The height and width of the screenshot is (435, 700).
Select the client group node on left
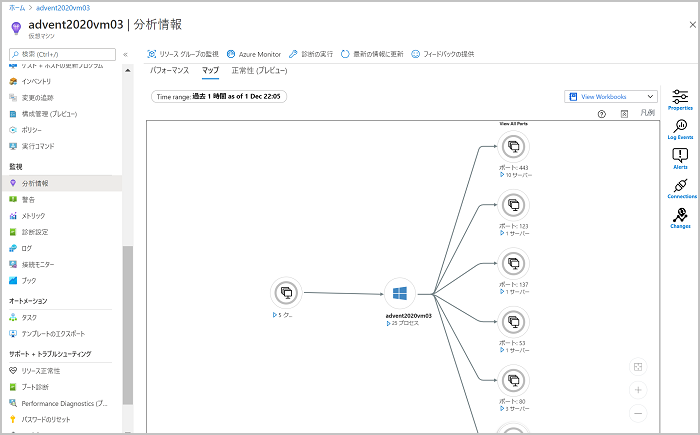(286, 293)
